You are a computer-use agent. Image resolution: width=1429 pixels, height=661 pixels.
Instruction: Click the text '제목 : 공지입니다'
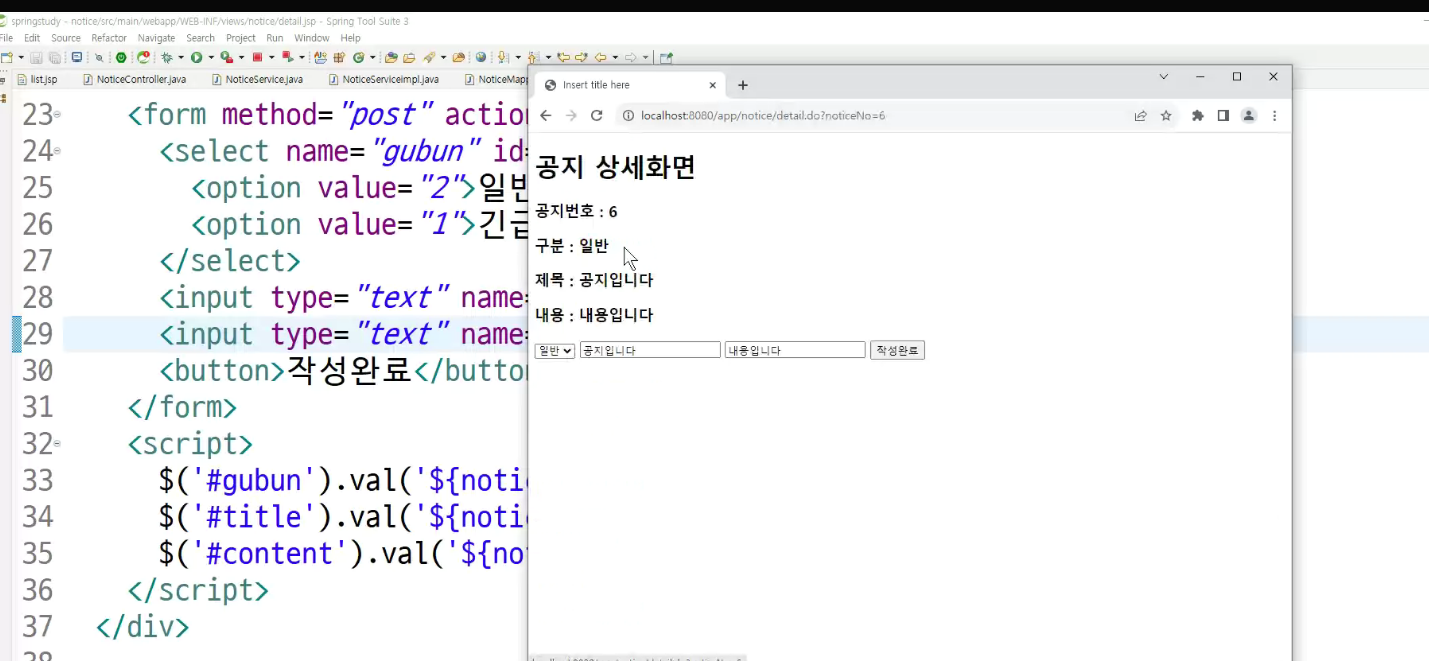point(594,280)
